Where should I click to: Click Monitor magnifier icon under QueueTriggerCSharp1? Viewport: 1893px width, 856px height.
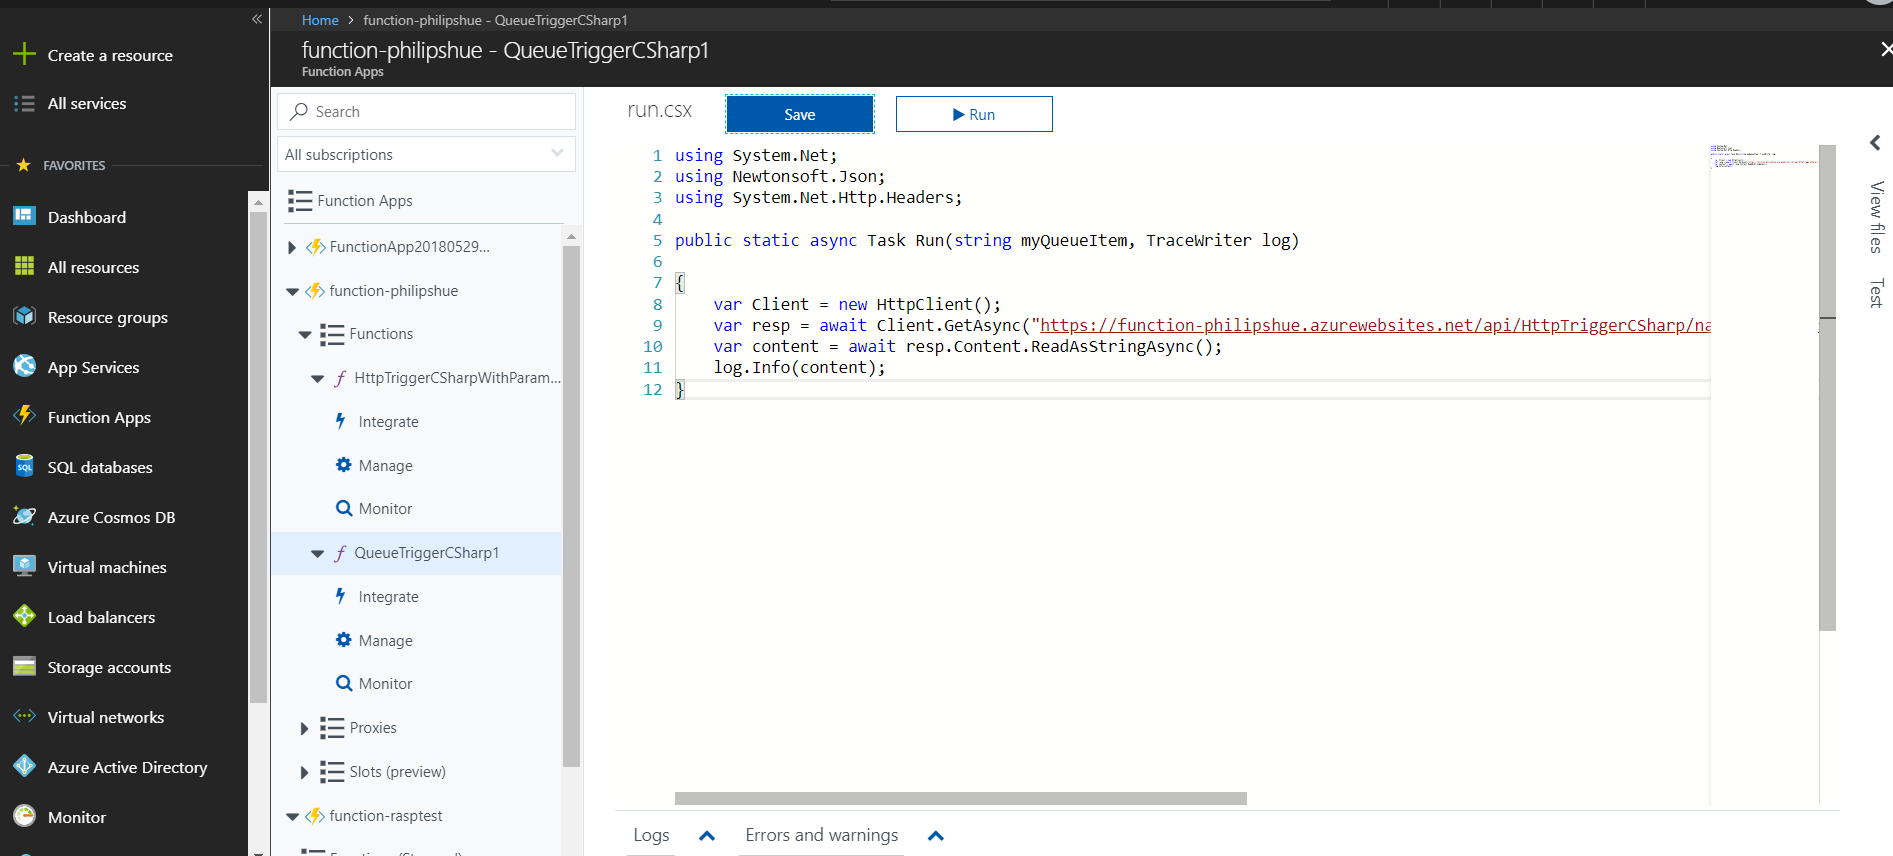coord(343,683)
